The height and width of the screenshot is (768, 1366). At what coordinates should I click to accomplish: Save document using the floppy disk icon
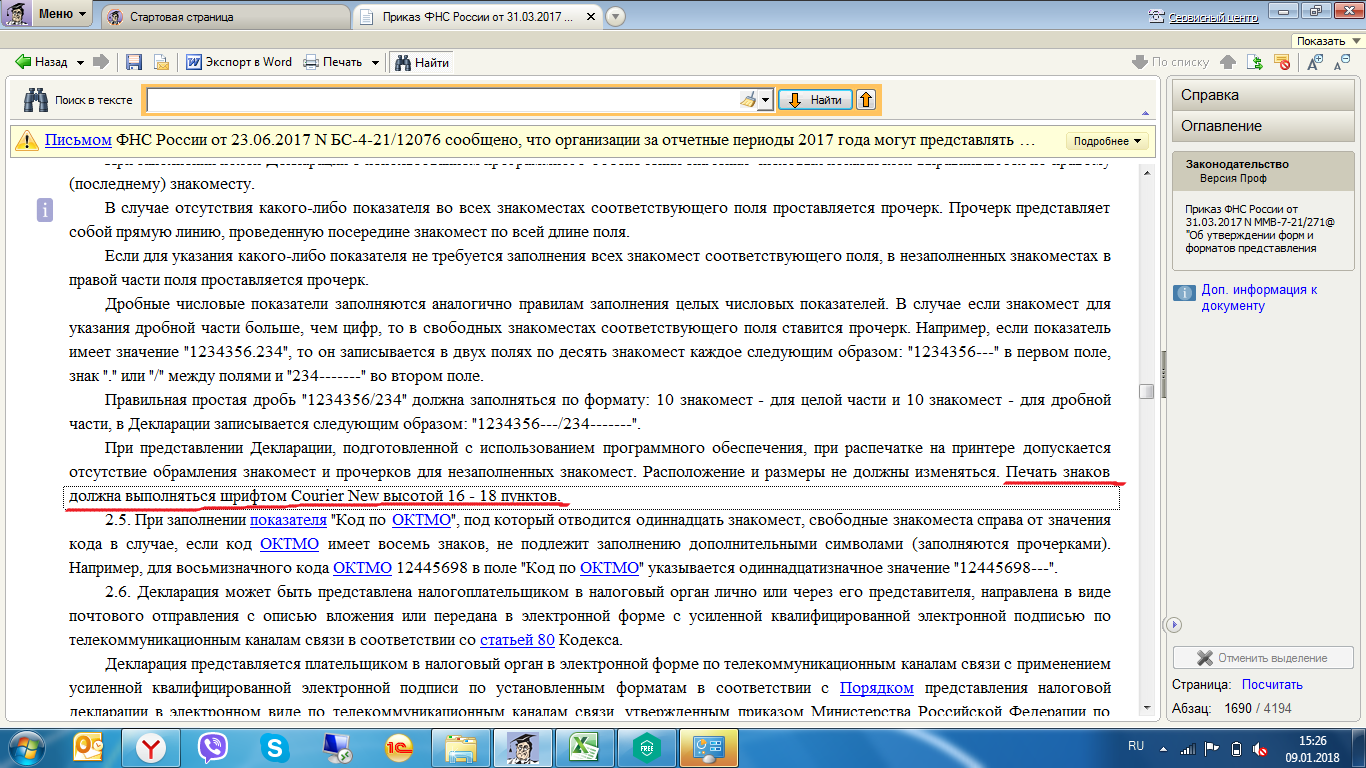pos(134,62)
